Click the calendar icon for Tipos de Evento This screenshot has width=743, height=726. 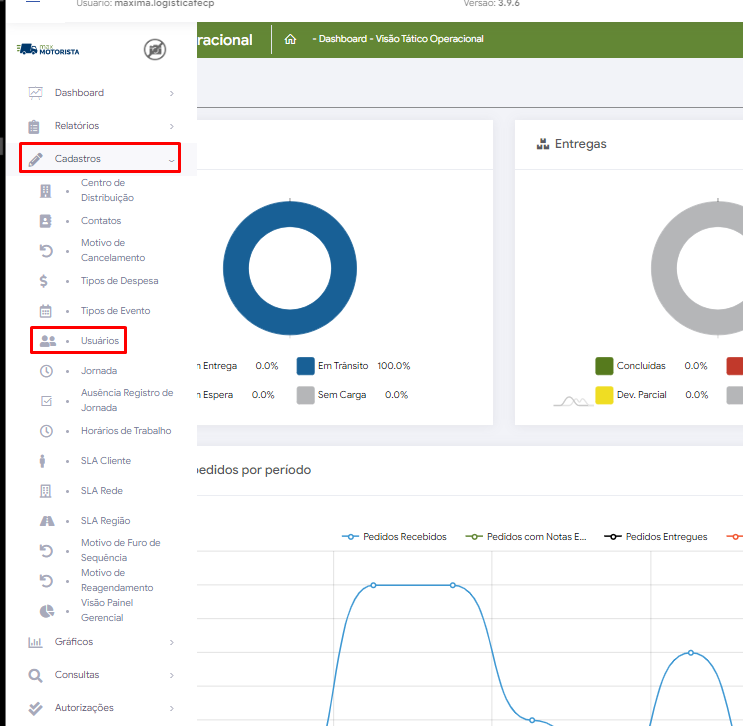point(45,311)
